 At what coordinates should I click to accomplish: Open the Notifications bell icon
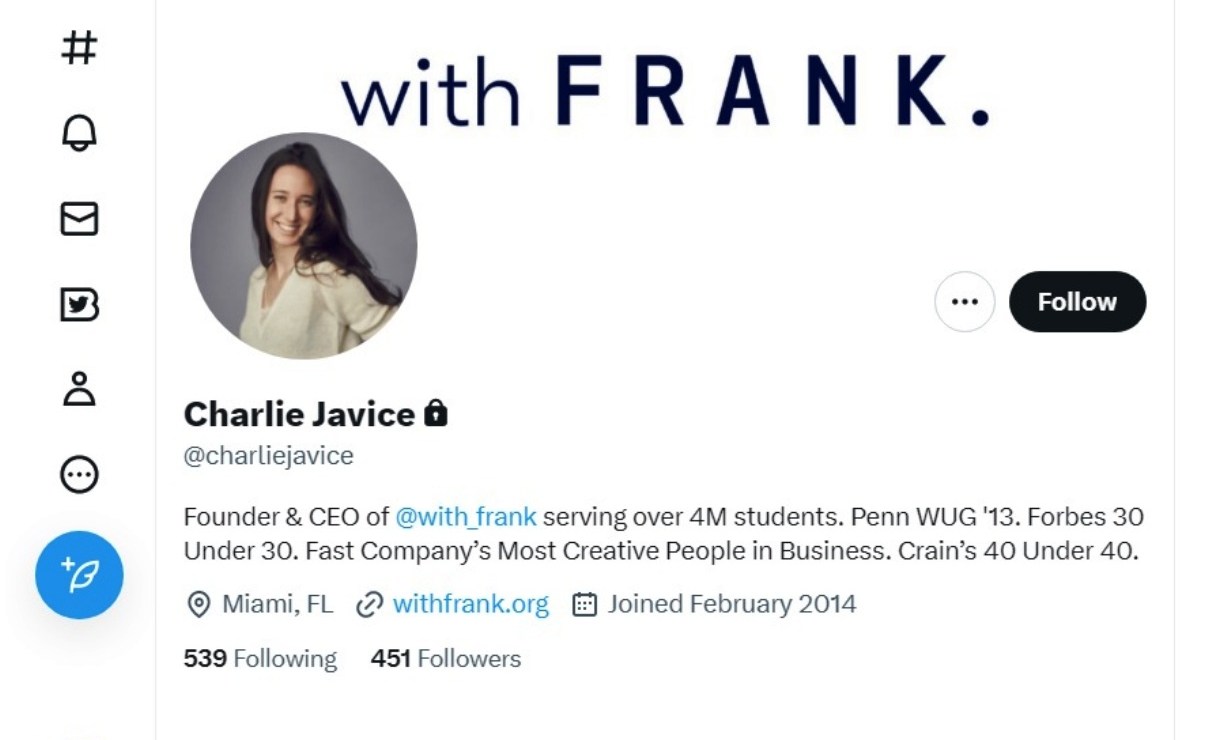tap(79, 132)
